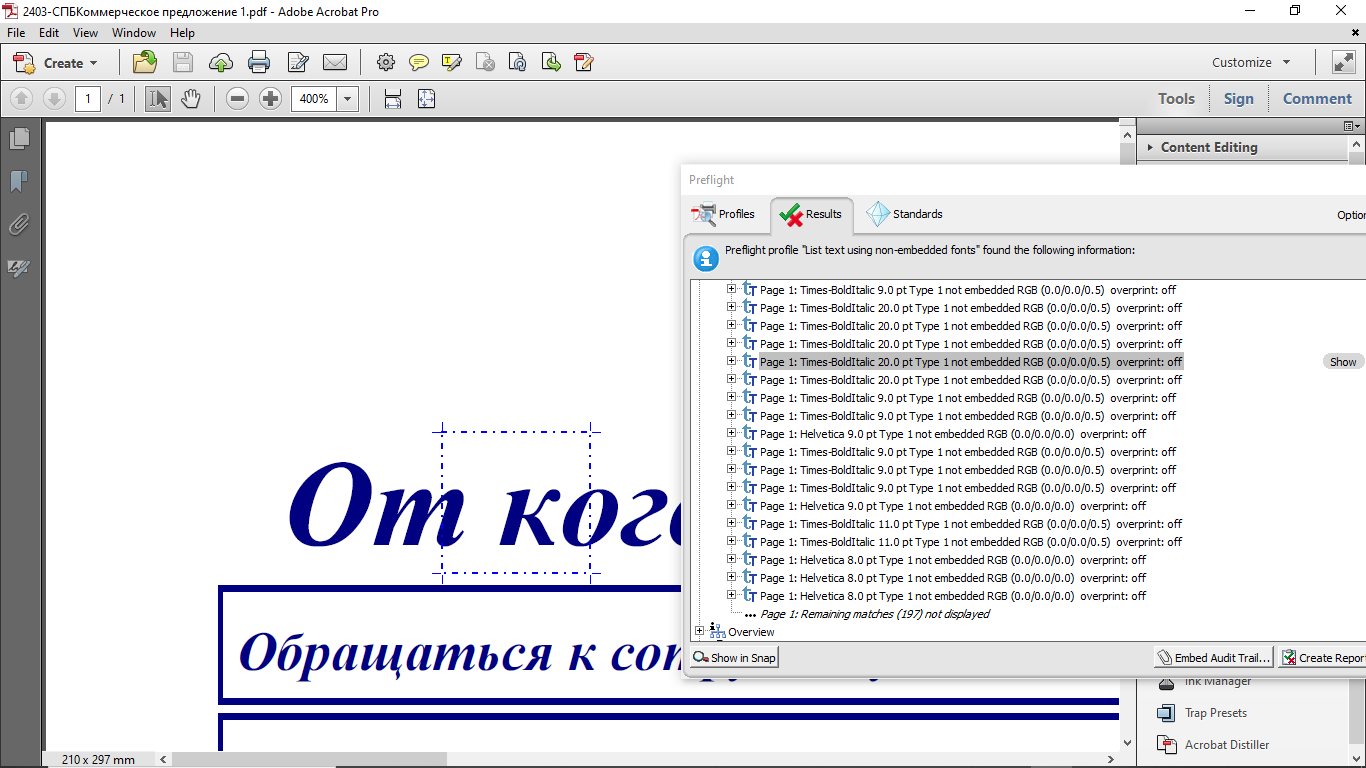
Task: Click the Show in Snap button
Action: coord(734,657)
